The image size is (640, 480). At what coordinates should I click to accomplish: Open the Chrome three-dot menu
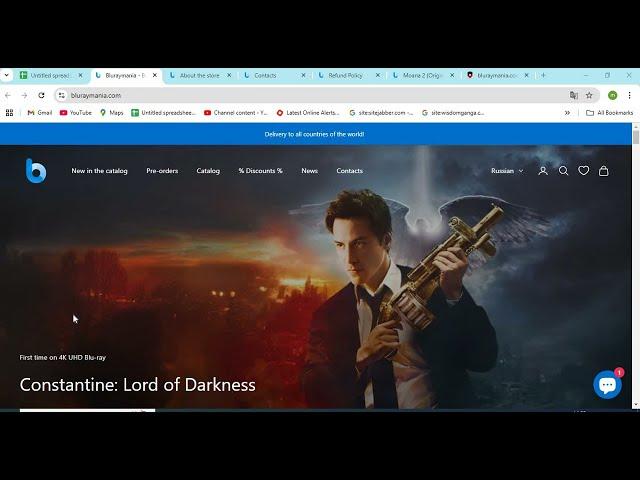point(629,95)
